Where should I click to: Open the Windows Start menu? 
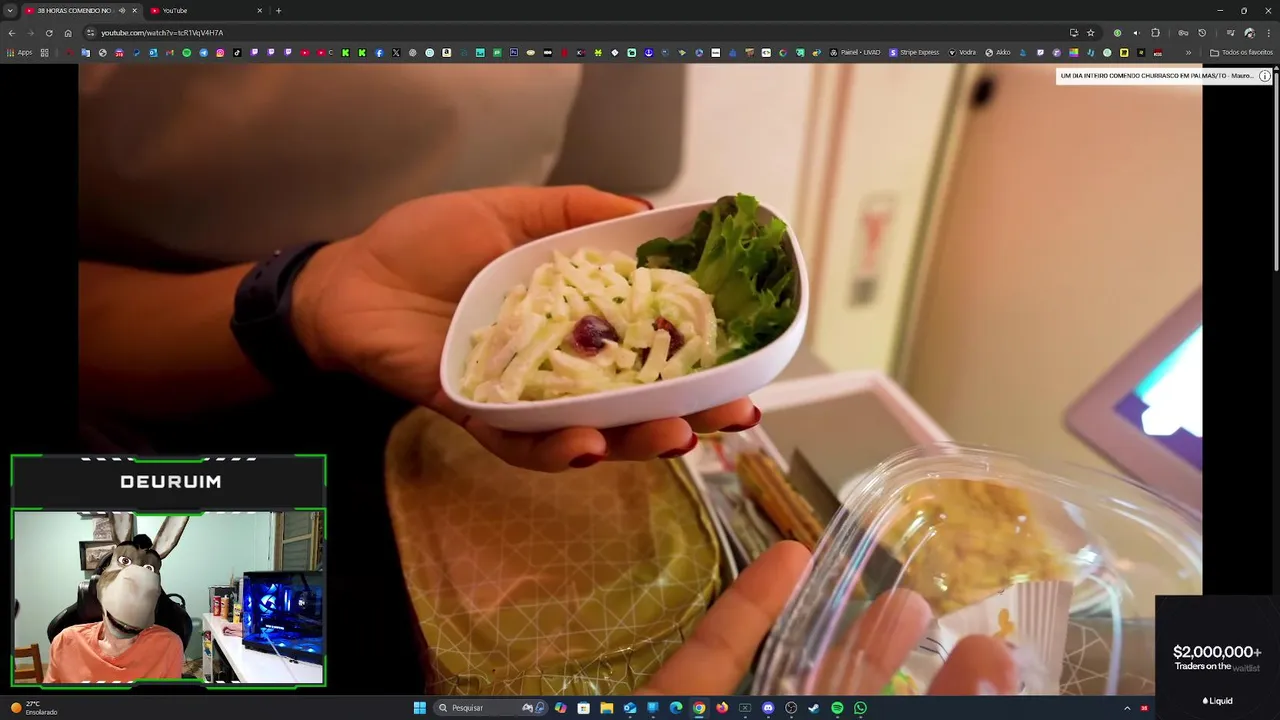click(x=420, y=708)
